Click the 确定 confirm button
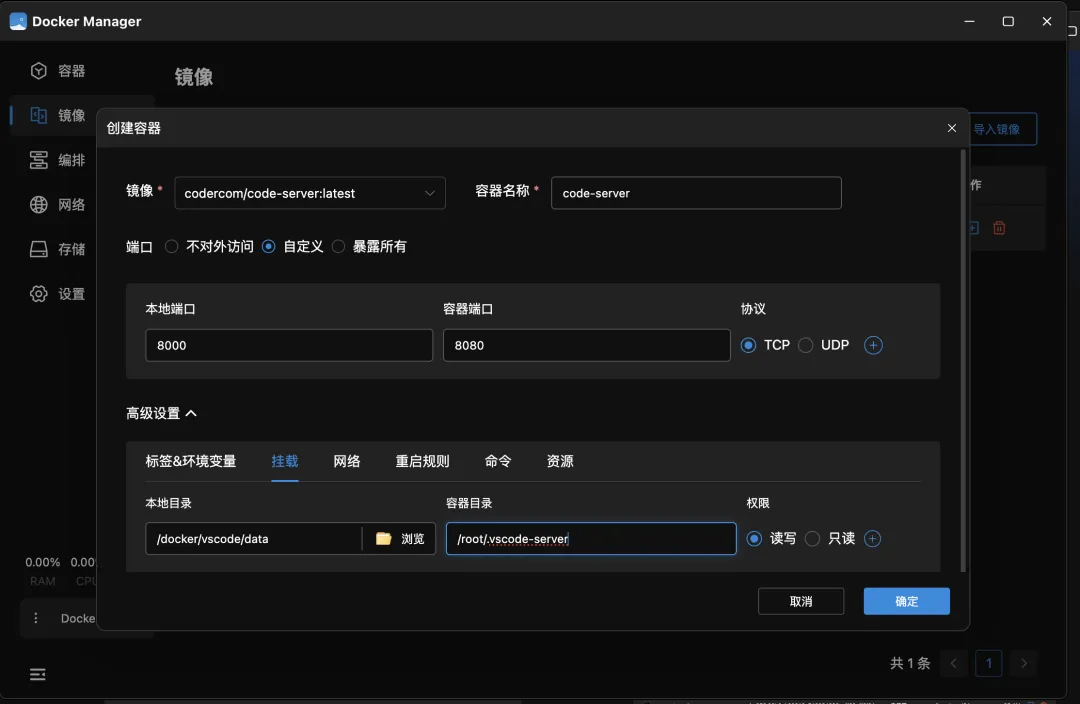This screenshot has height=704, width=1080. [906, 601]
